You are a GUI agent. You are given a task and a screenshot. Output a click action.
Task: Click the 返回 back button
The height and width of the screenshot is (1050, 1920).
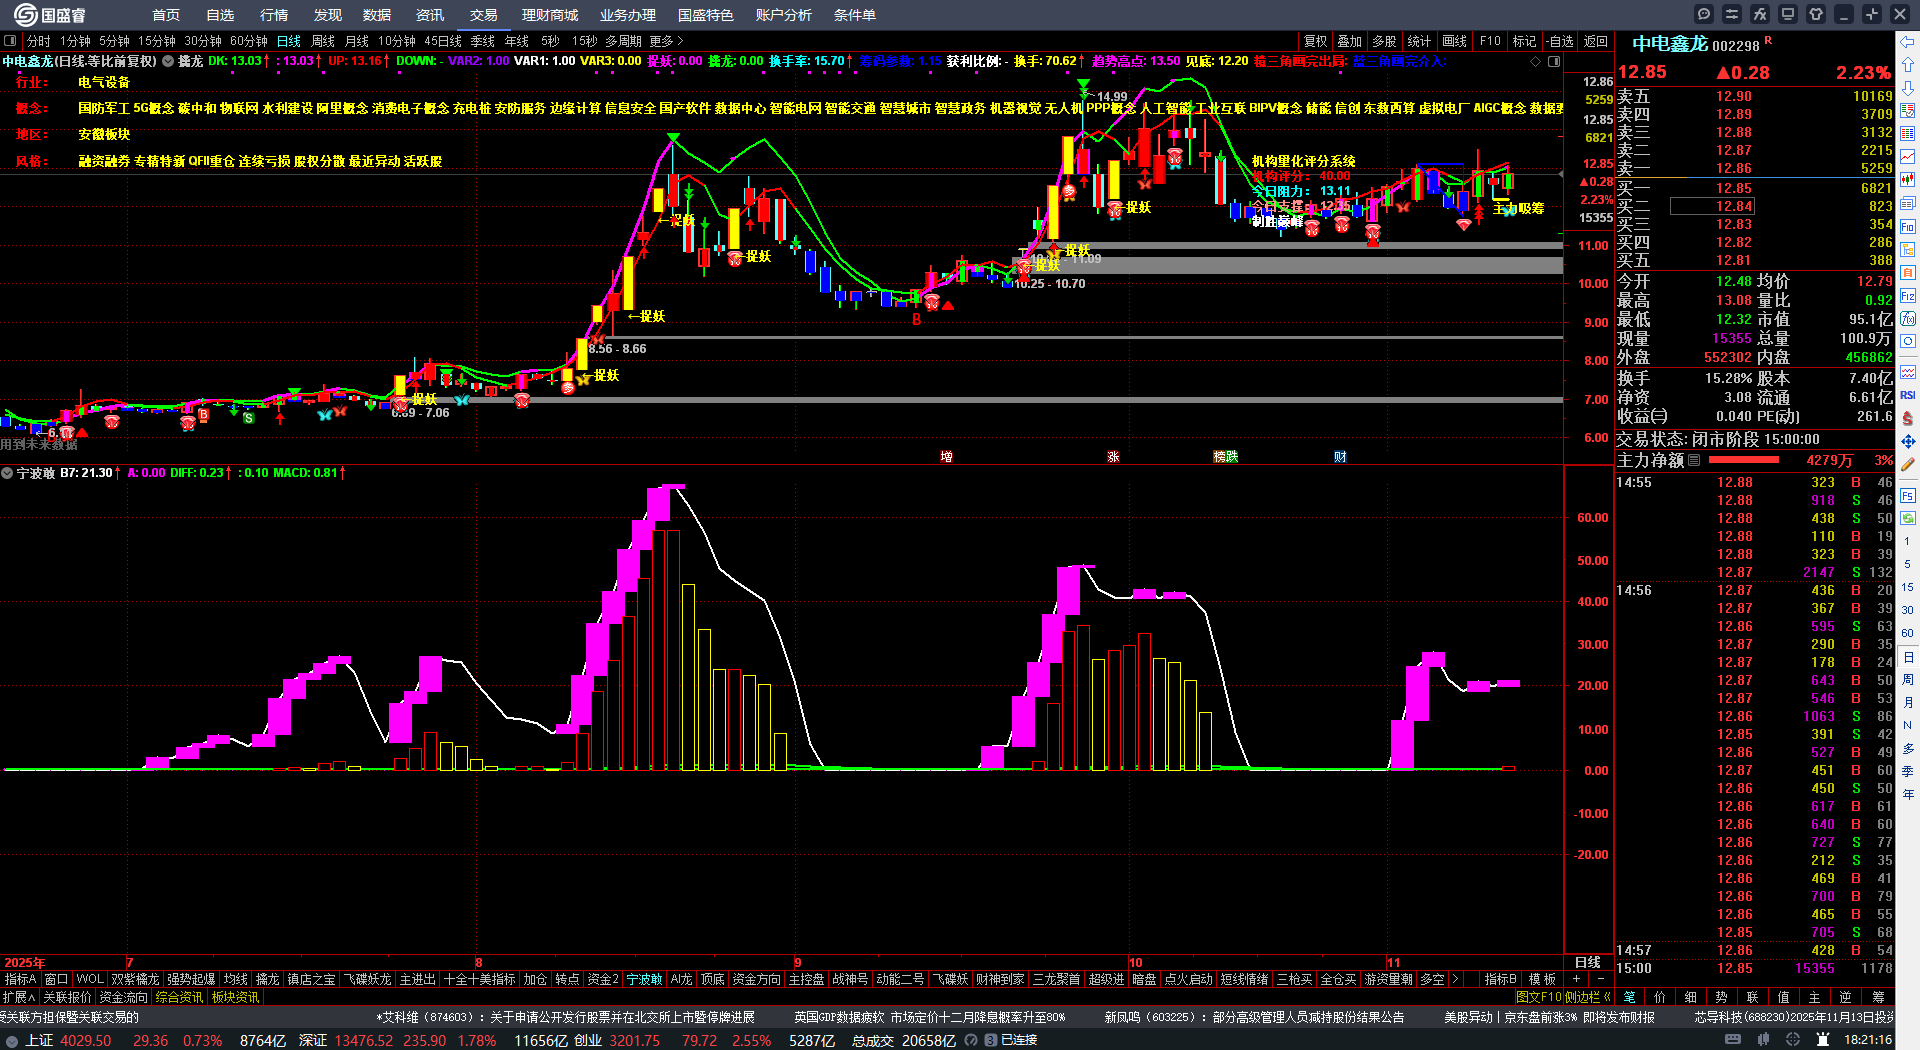(x=1596, y=41)
